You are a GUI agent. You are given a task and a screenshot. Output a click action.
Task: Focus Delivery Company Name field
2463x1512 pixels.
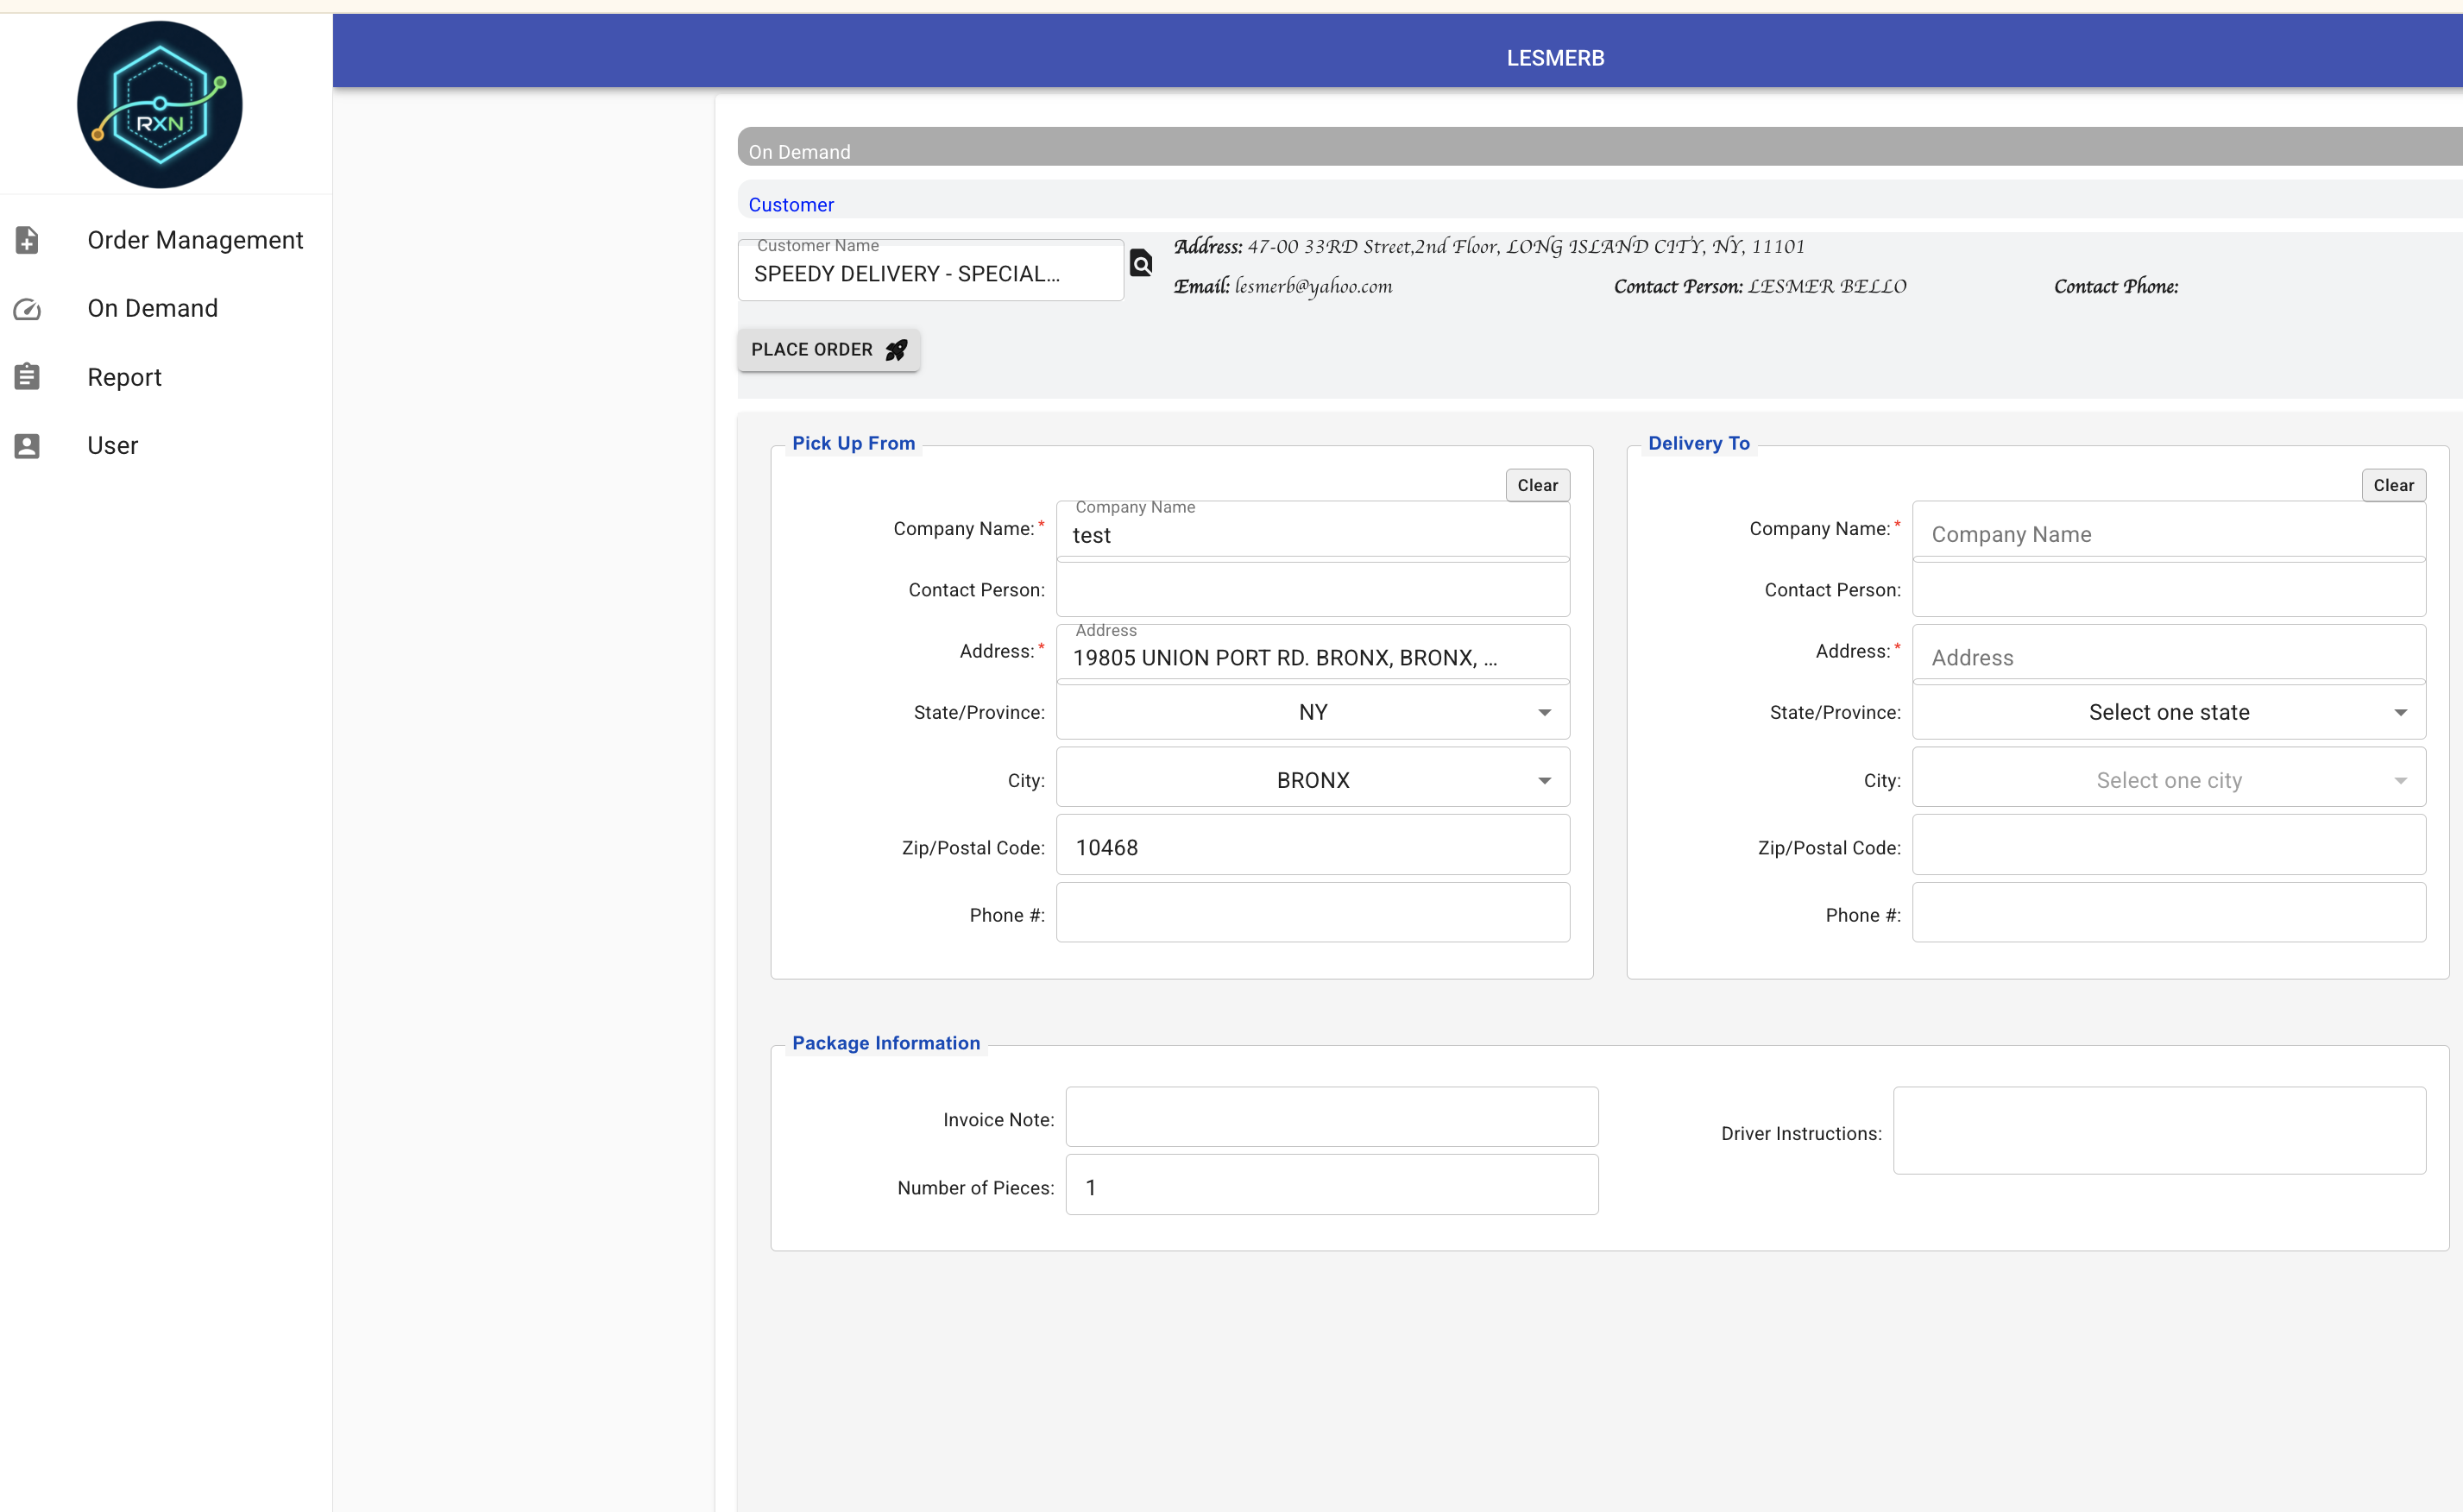pyautogui.click(x=2168, y=530)
